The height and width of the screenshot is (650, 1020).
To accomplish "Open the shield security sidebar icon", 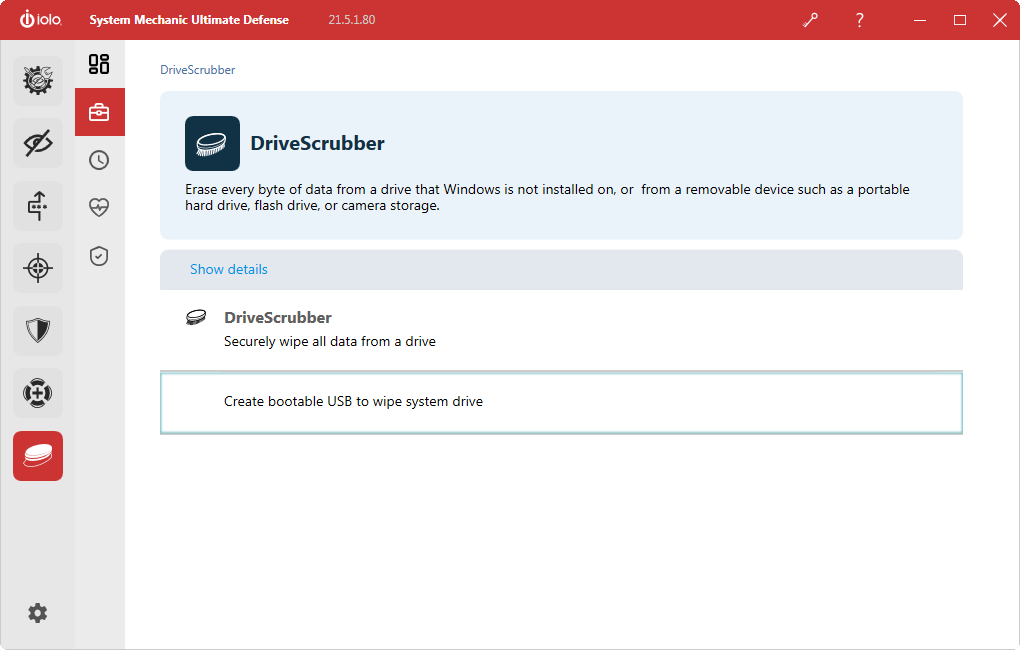I will pyautogui.click(x=38, y=331).
